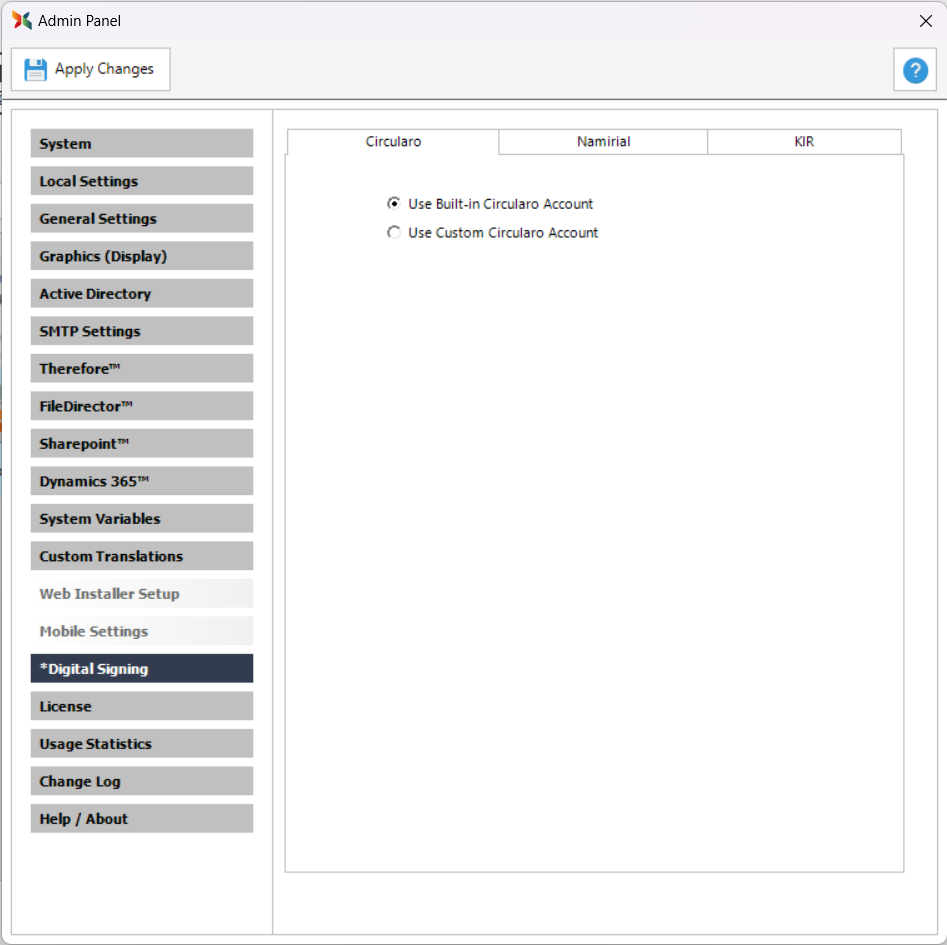Open the Circularo tab
The height and width of the screenshot is (945, 947).
[393, 142]
